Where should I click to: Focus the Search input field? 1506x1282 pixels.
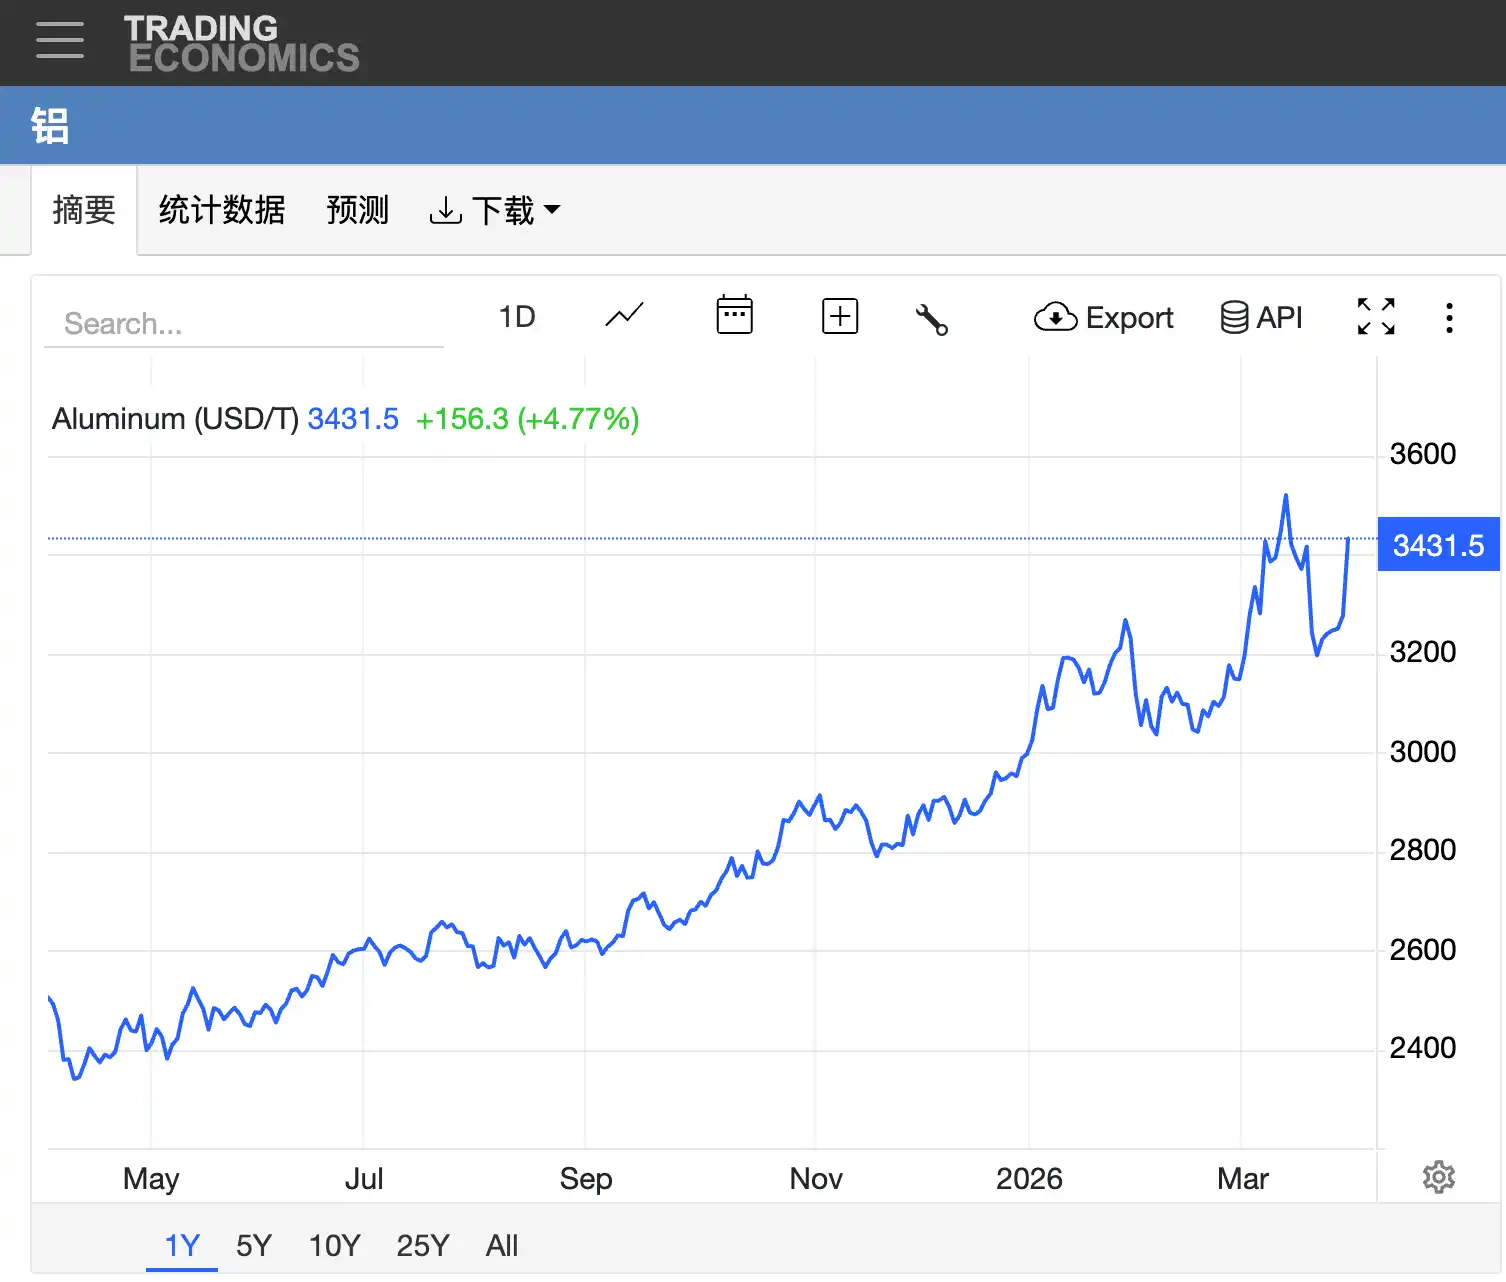(244, 324)
